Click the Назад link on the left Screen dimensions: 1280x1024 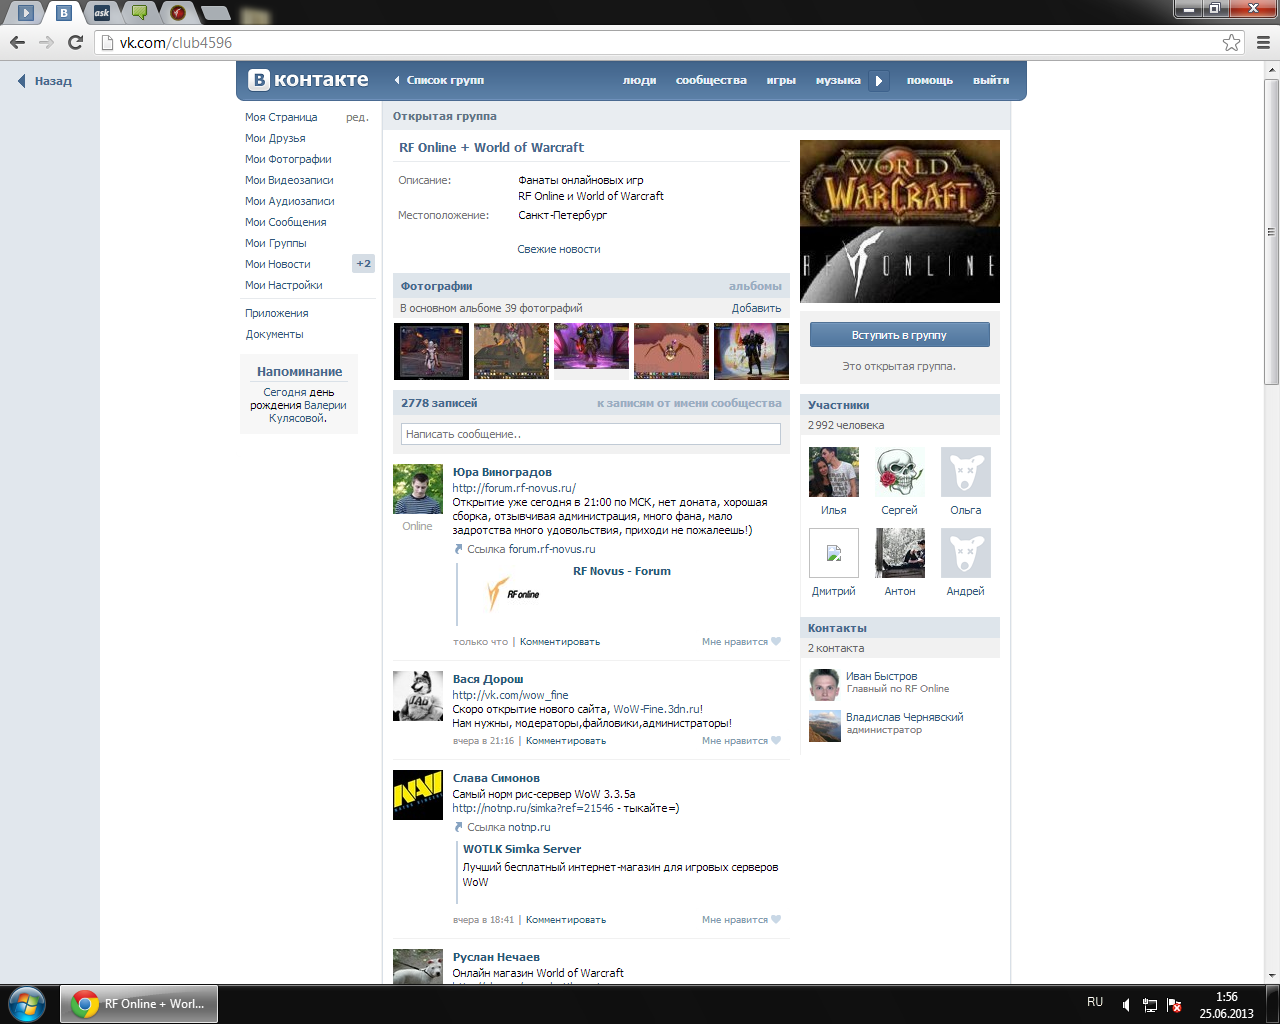pyautogui.click(x=53, y=82)
